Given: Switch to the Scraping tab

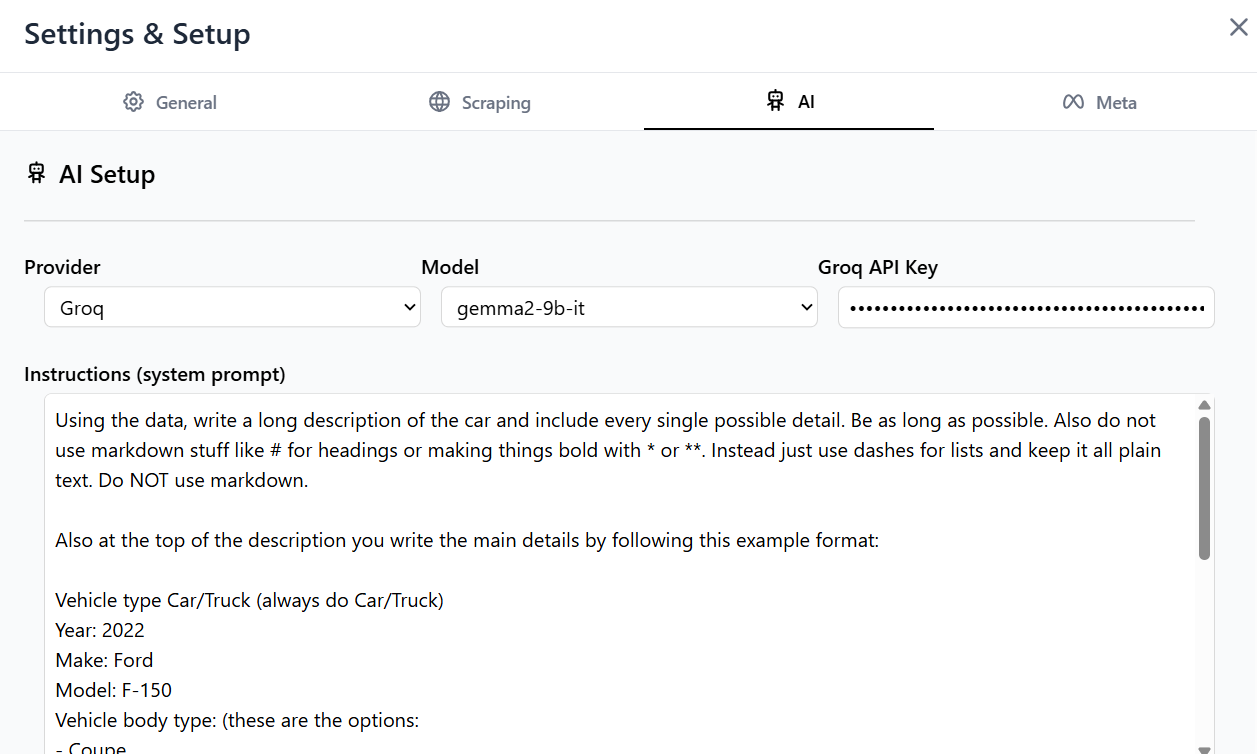Looking at the screenshot, I should [x=480, y=102].
